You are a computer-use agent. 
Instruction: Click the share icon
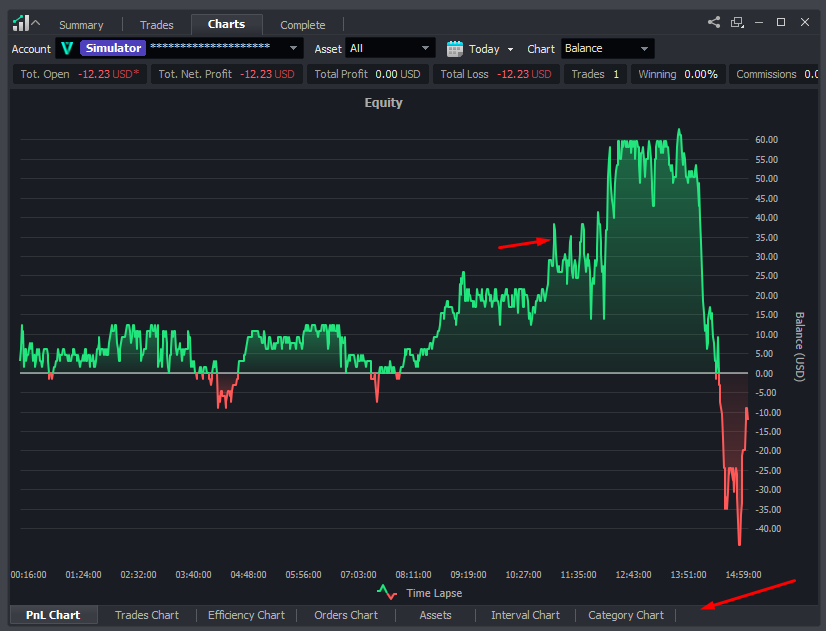click(x=714, y=22)
